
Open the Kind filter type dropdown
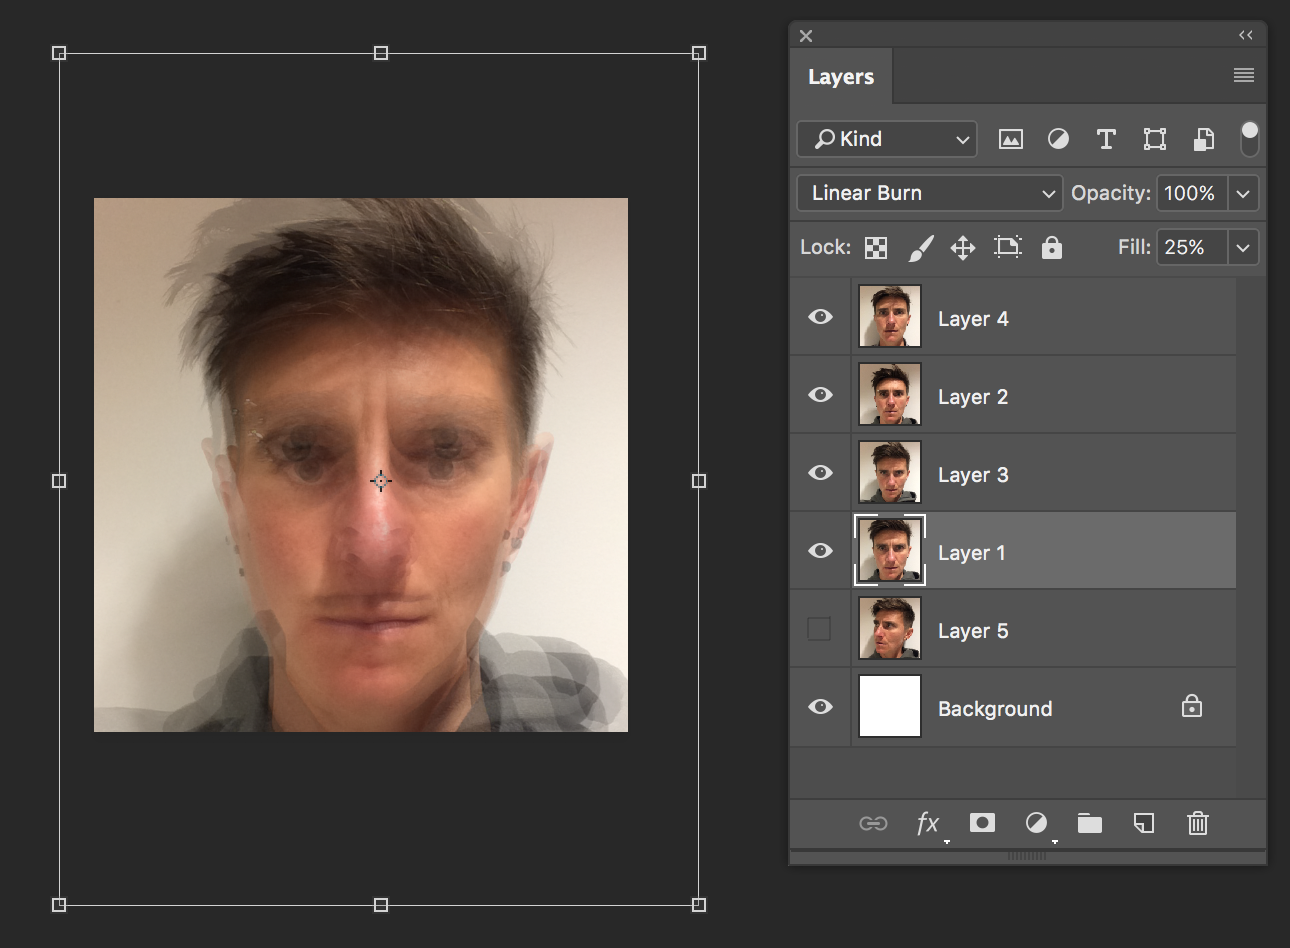click(887, 139)
